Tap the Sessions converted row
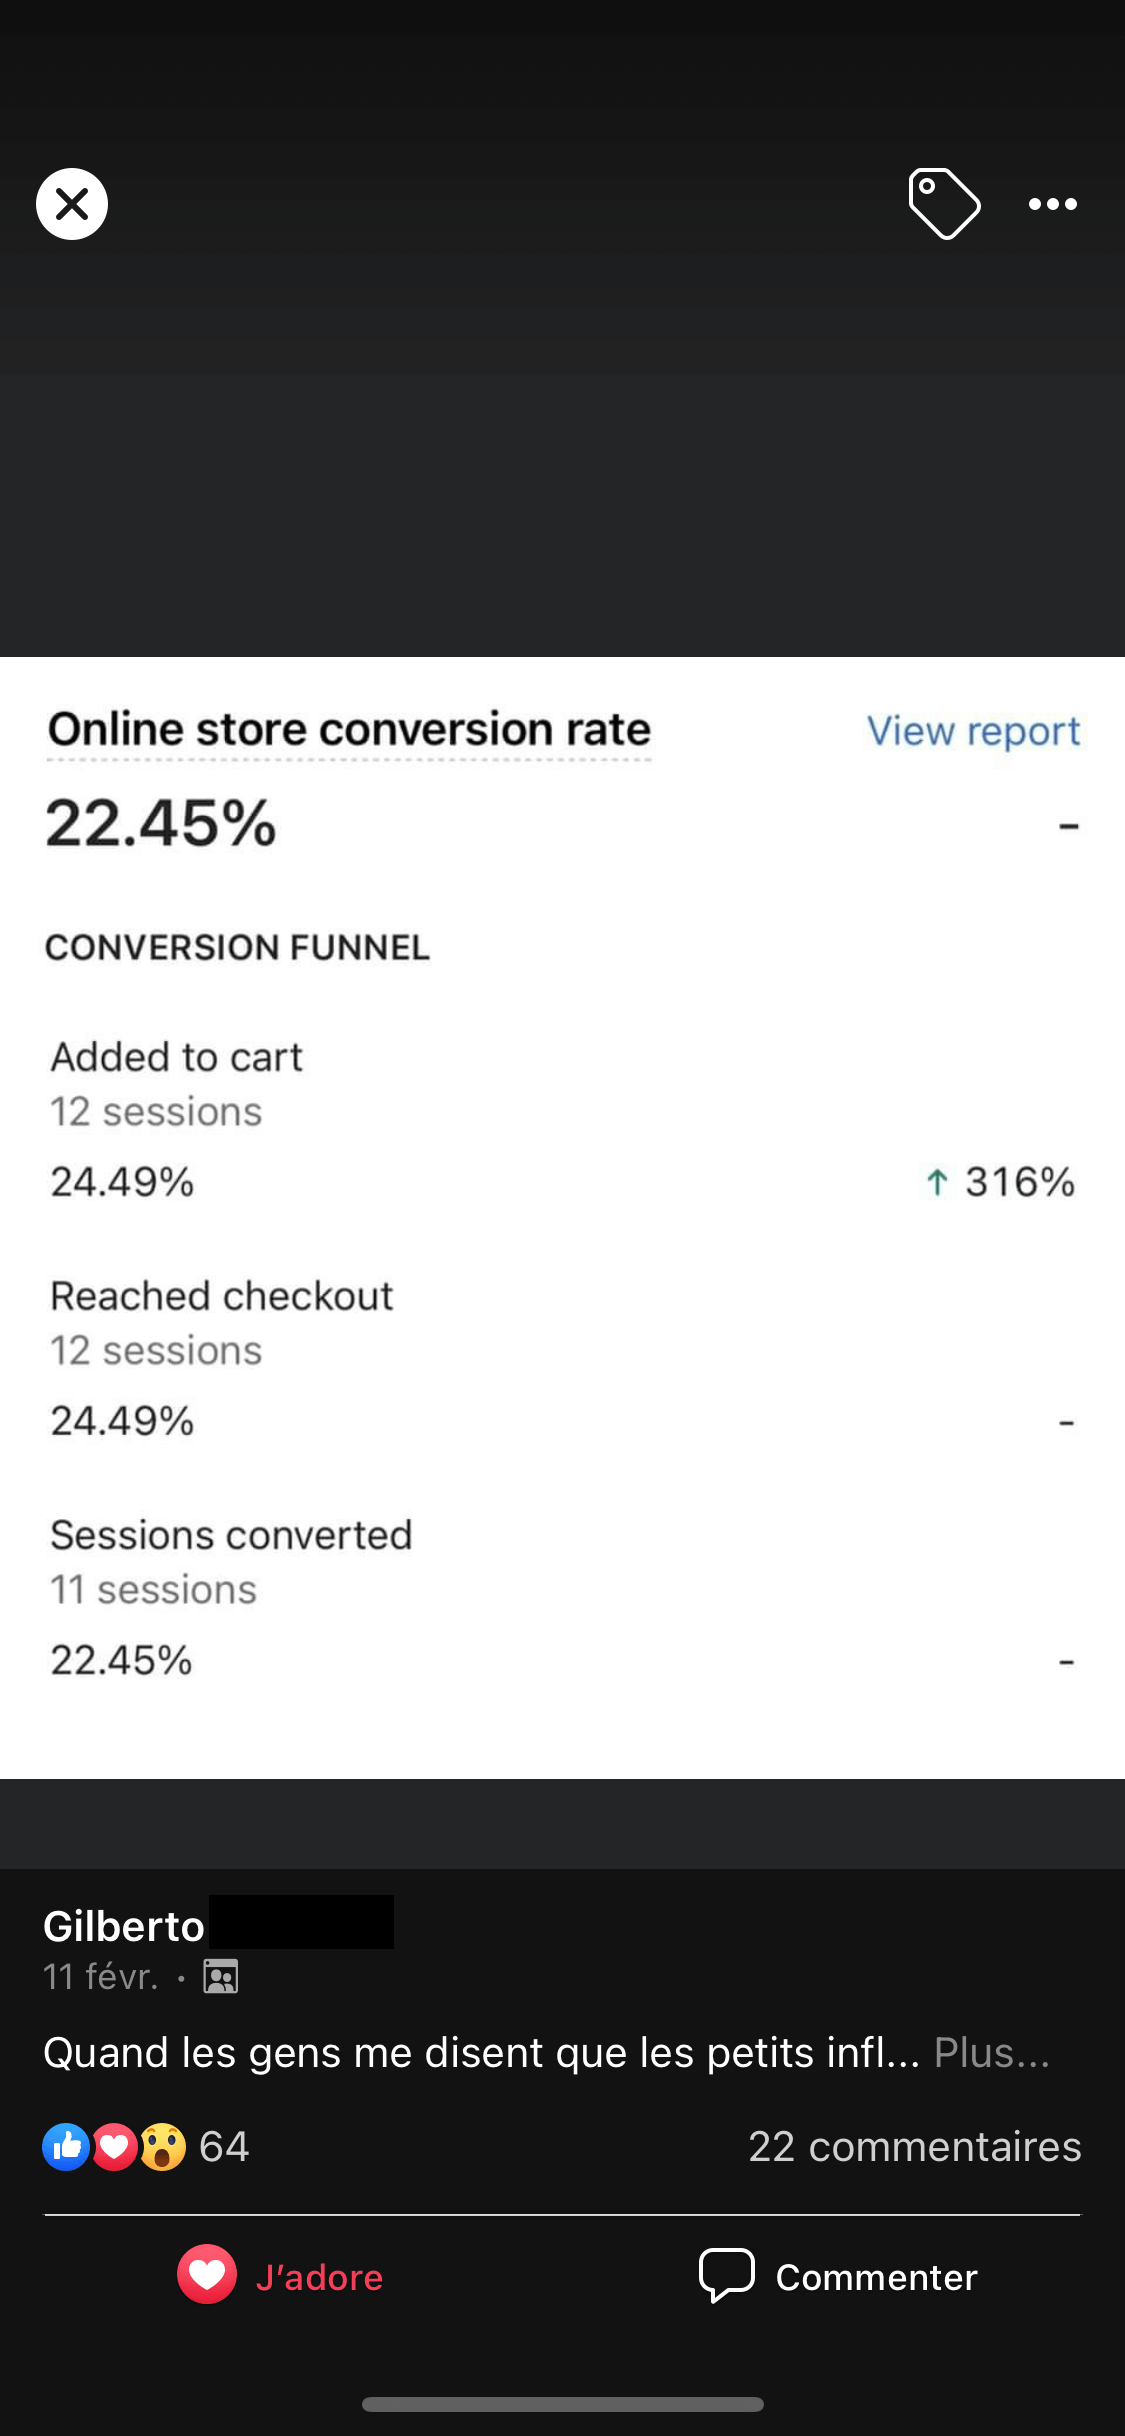The height and width of the screenshot is (2436, 1125). coord(562,1597)
